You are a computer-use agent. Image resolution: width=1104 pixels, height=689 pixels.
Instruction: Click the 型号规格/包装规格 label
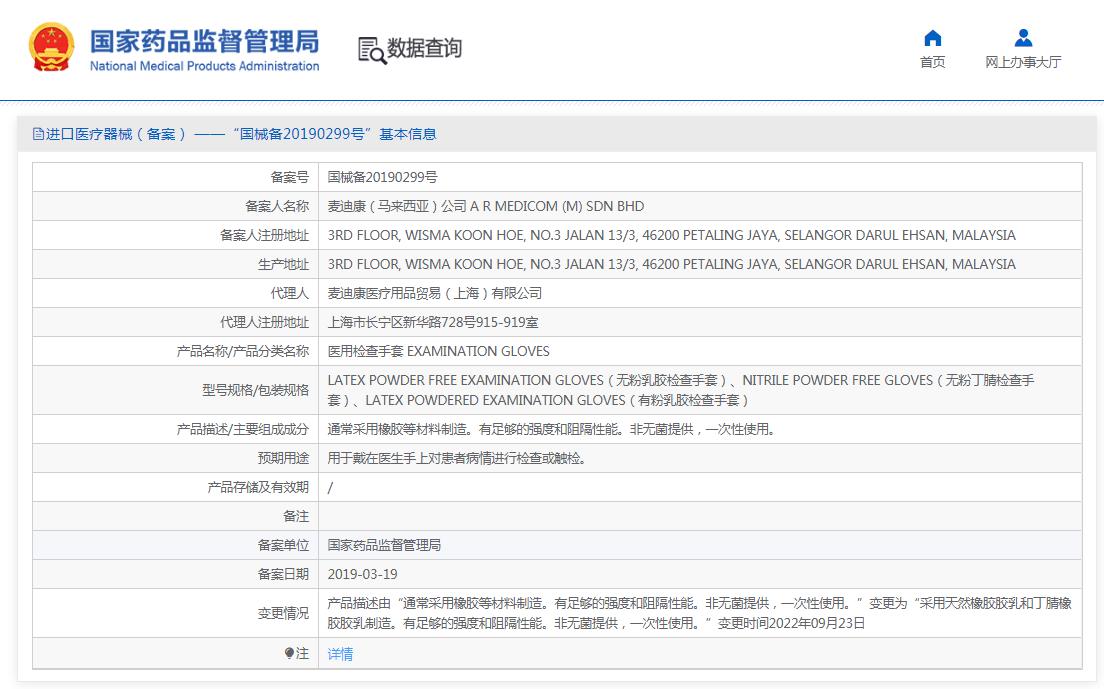coord(256,390)
